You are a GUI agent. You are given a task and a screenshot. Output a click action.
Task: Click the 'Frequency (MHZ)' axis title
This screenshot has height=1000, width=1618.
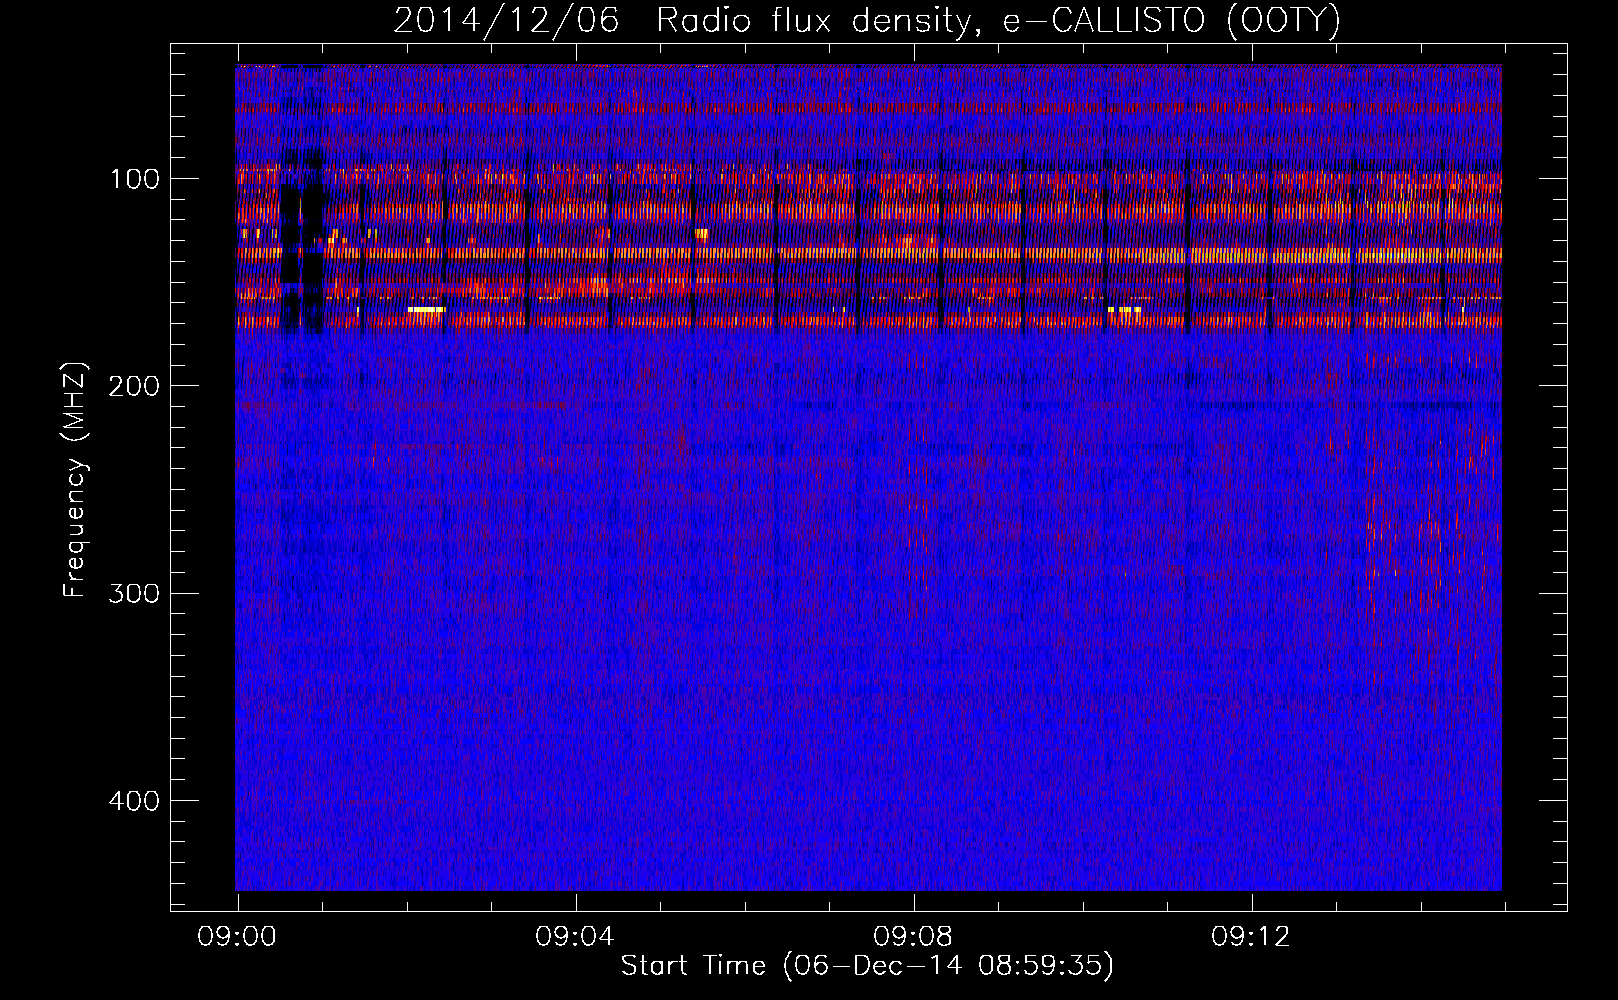click(x=75, y=480)
